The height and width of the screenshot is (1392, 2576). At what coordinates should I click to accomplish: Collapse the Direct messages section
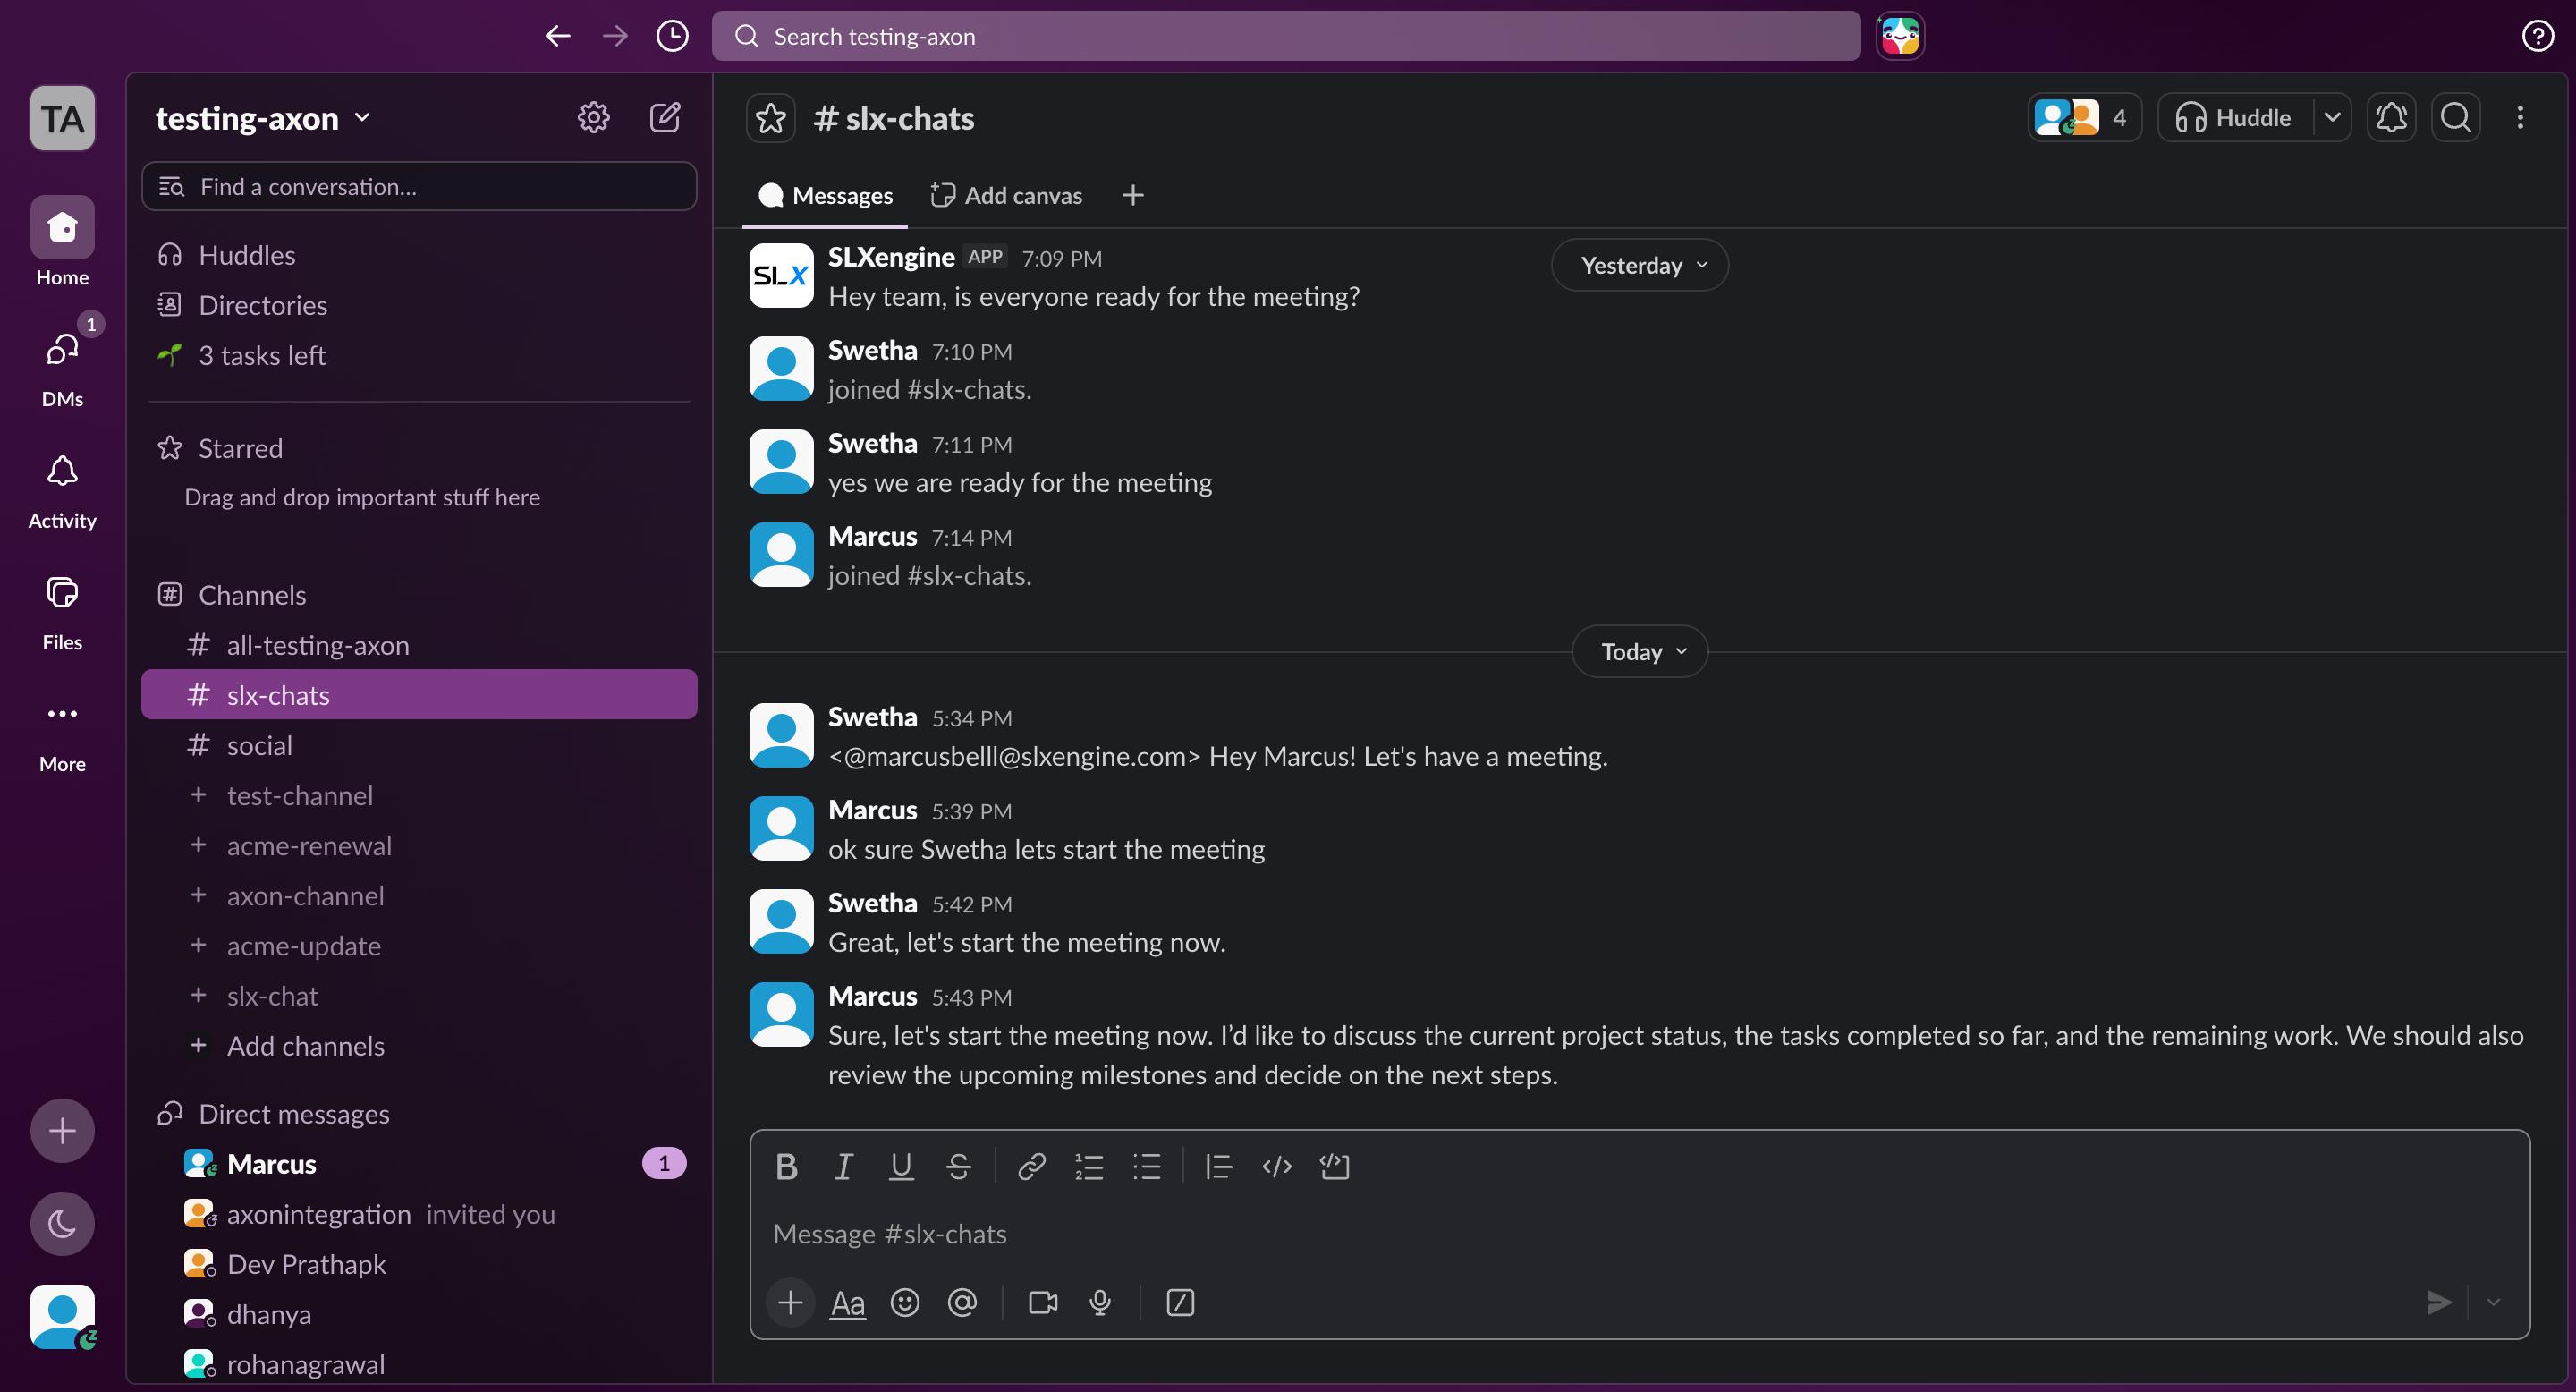tap(293, 1113)
